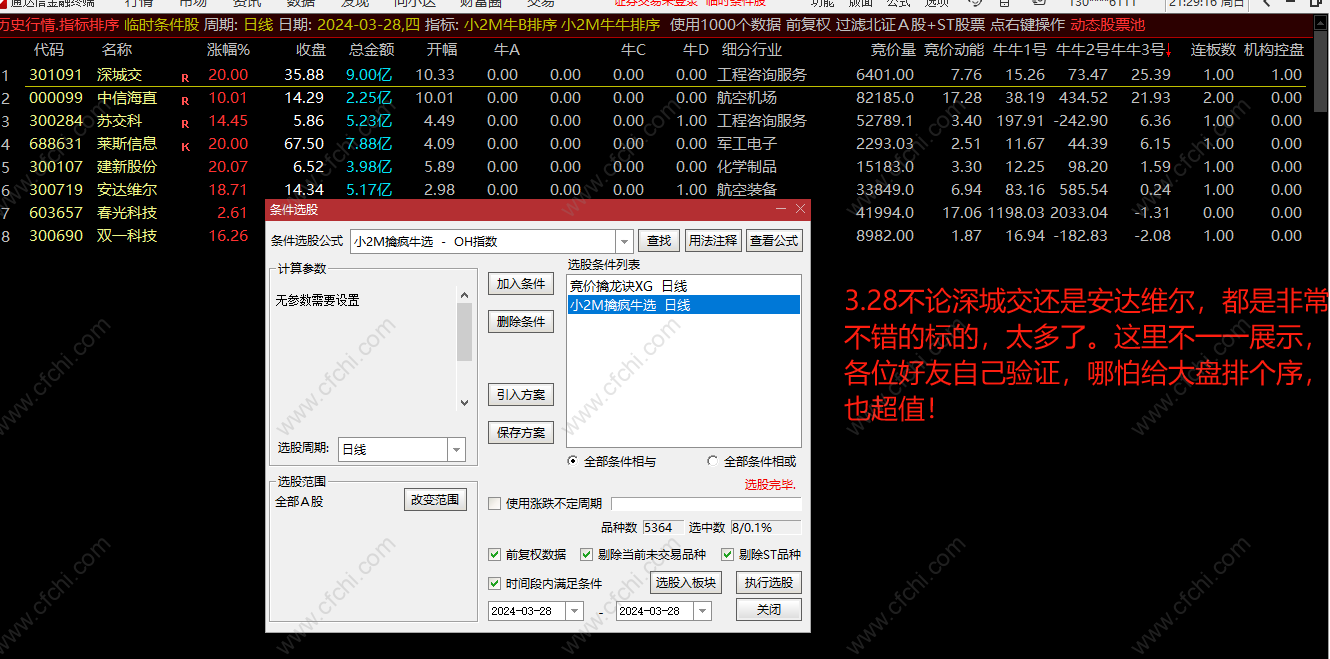Sort by the 竞价动能 column header
The width and height of the screenshot is (1330, 659).
[954, 50]
